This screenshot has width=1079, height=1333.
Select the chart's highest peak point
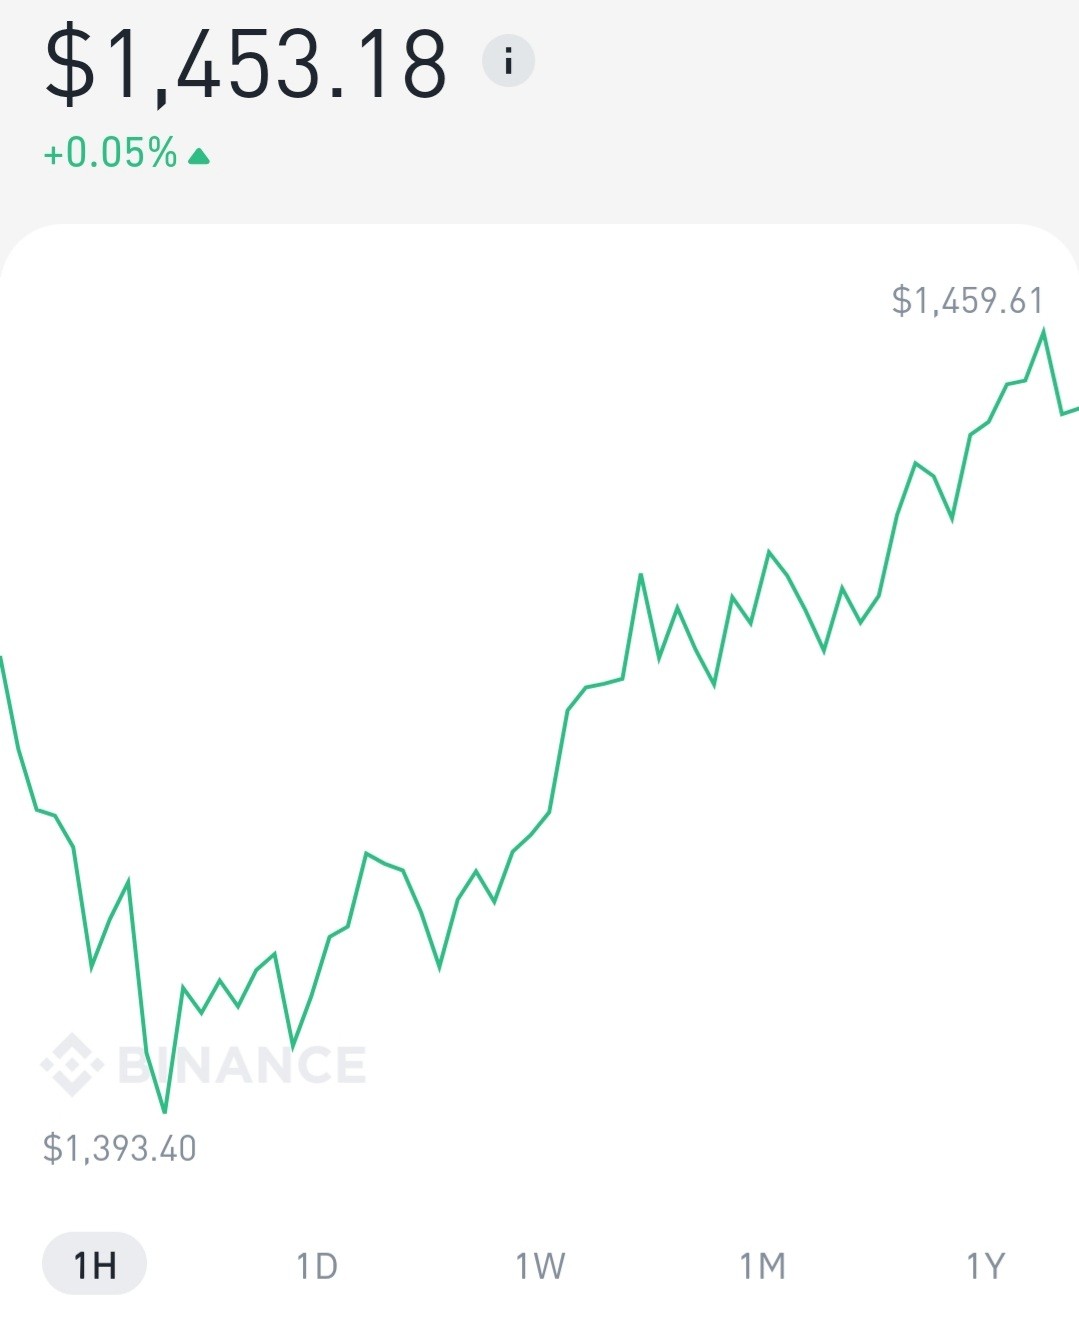(x=1044, y=330)
